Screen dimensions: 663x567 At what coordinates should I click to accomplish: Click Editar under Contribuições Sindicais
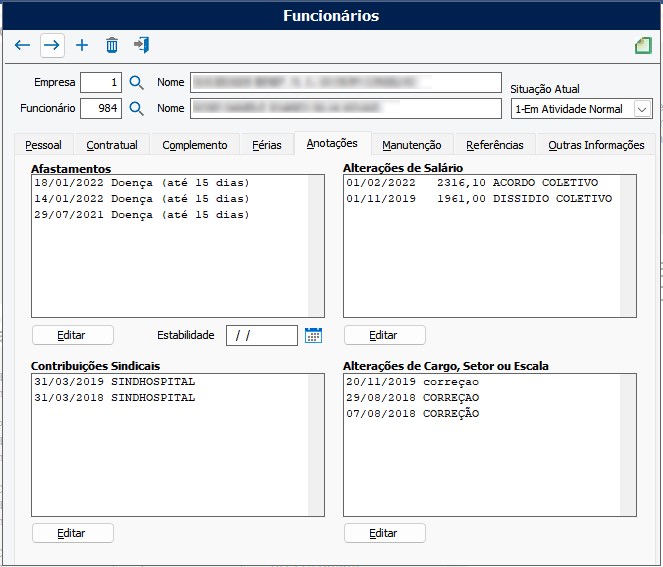click(x=72, y=533)
